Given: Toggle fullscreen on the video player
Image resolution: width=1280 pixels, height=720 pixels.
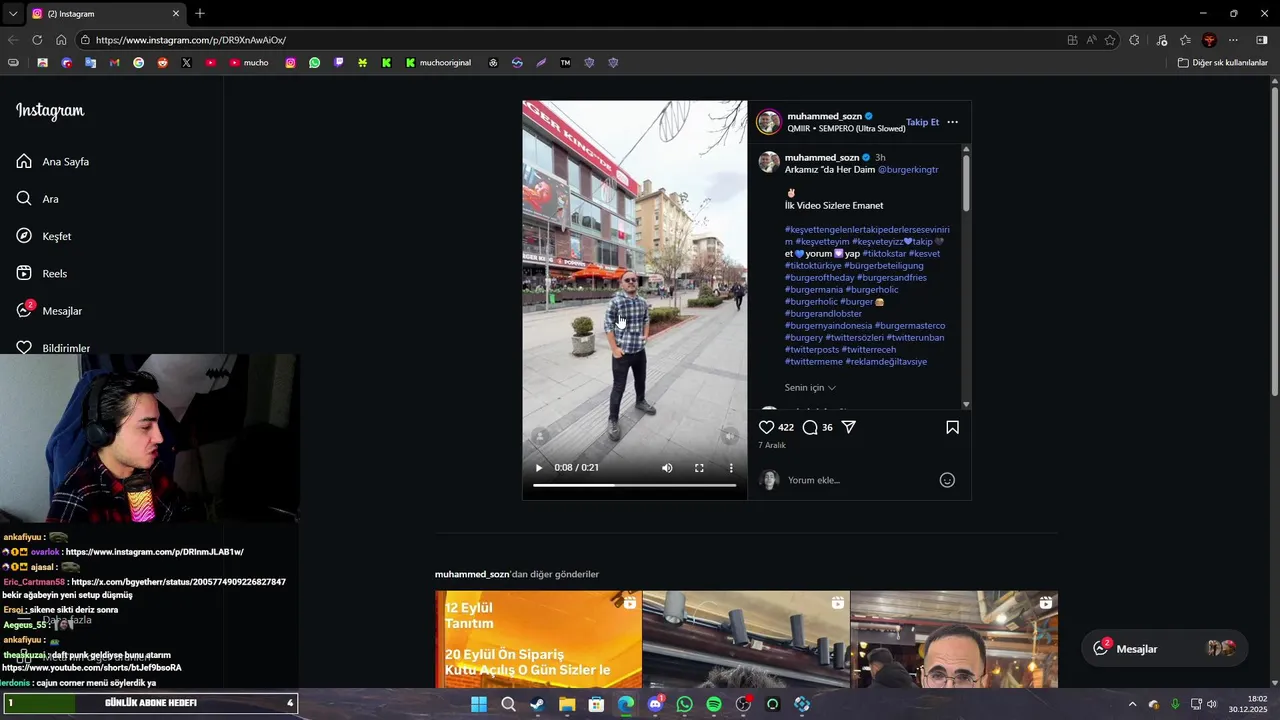Looking at the screenshot, I should tap(699, 468).
